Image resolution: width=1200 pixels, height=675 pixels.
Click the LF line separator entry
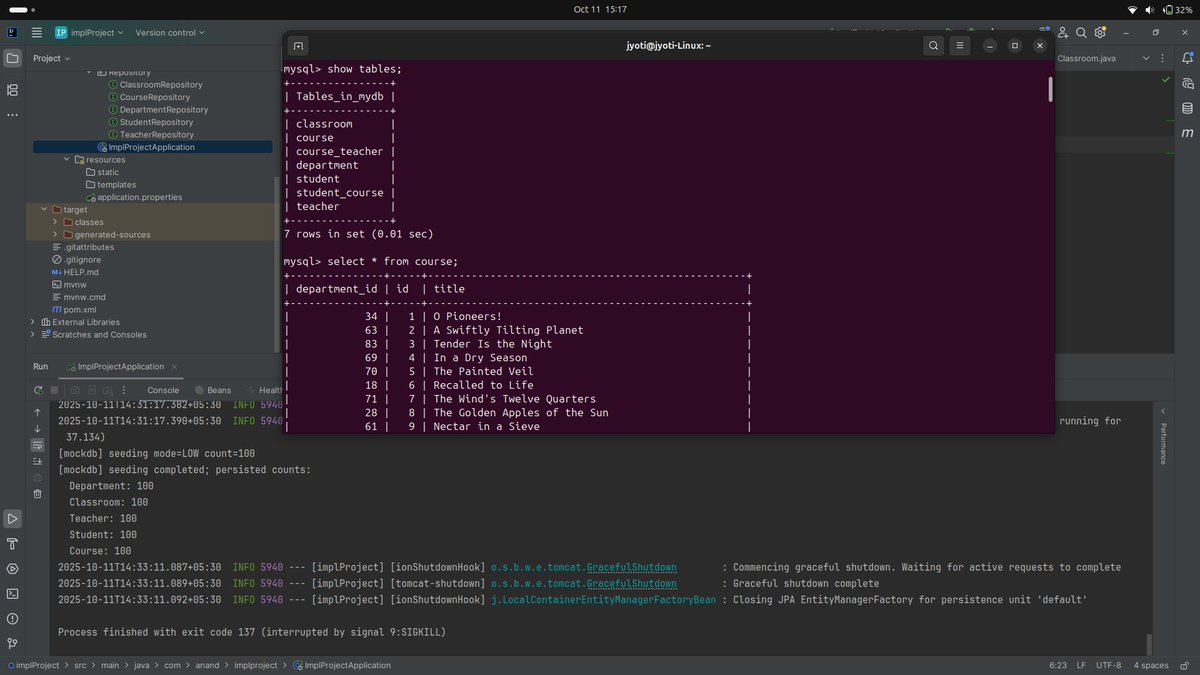tap(1079, 665)
